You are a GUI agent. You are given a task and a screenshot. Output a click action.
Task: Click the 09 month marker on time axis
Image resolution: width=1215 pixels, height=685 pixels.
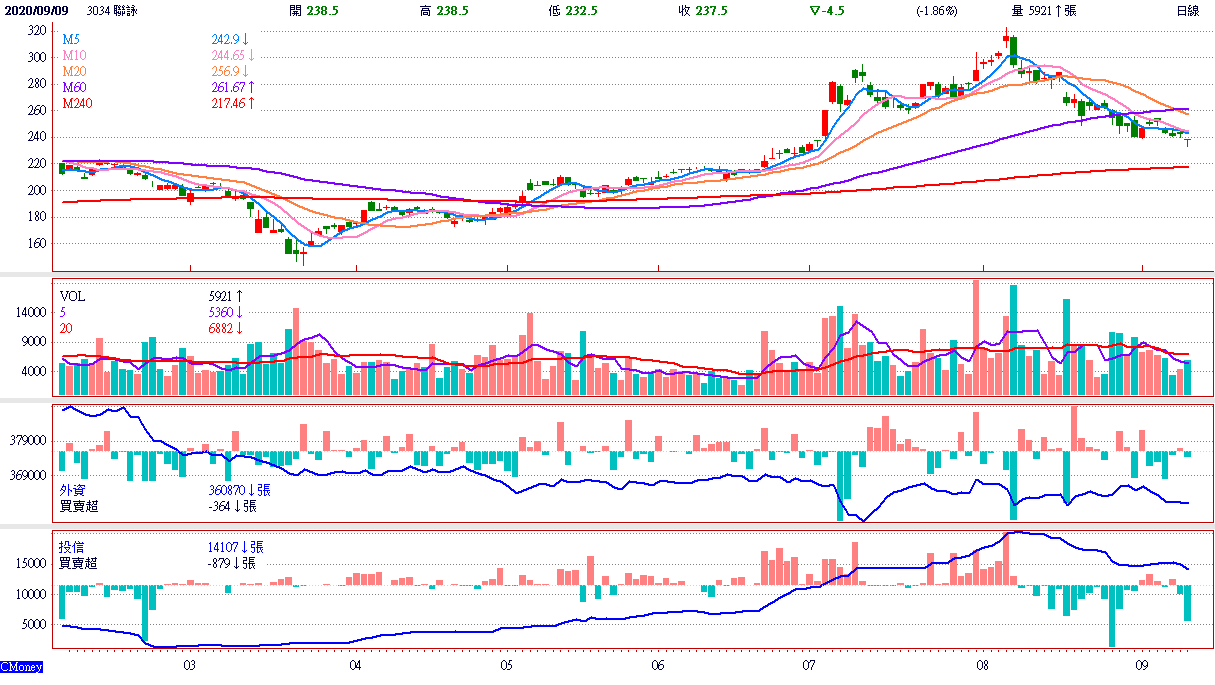(x=1141, y=664)
